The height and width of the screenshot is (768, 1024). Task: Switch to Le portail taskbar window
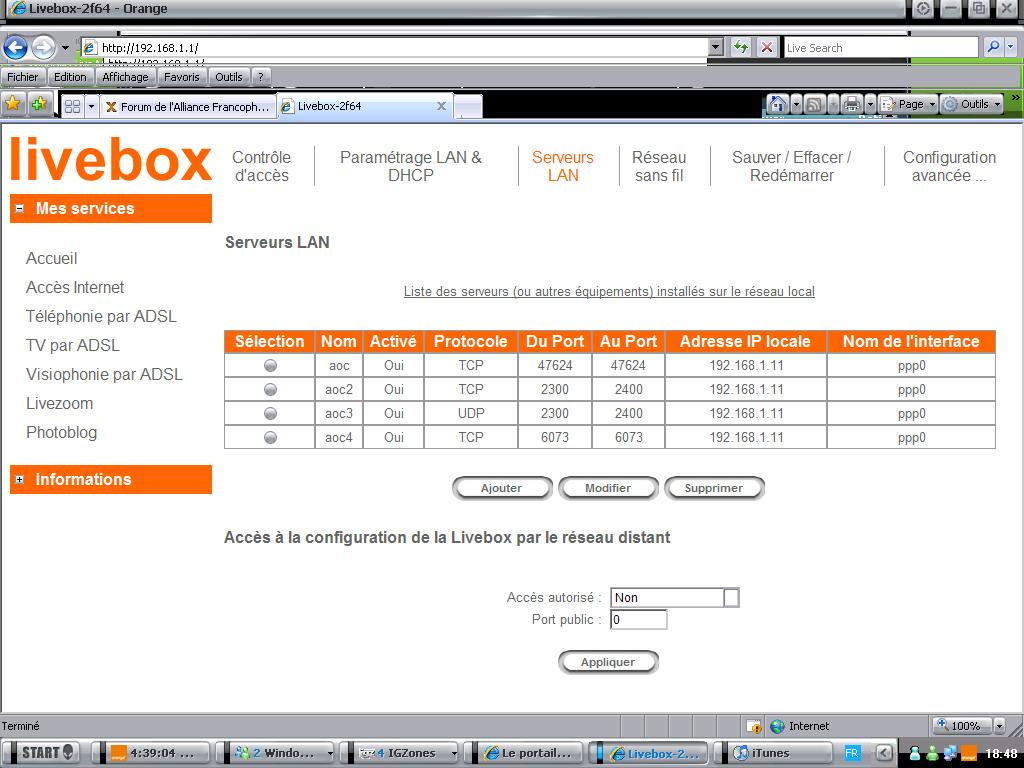tap(528, 753)
